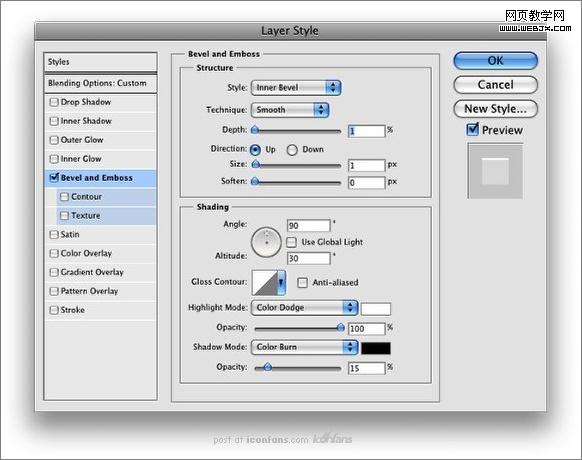Viewport: 582px width, 460px height.
Task: Enable the Inner Shadow checkbox
Action: (x=54, y=121)
